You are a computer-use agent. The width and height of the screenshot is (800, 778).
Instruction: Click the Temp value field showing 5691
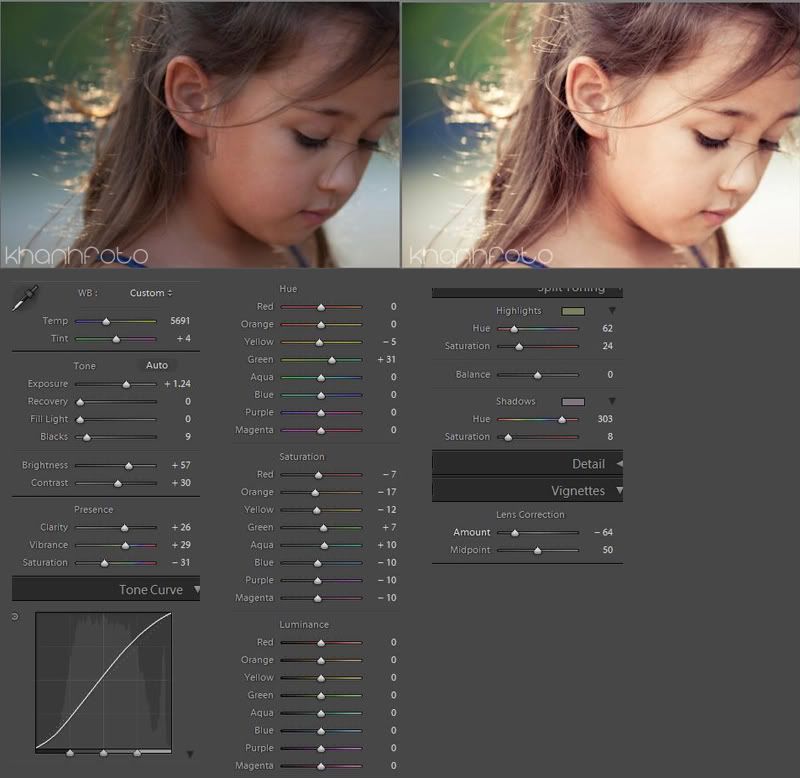(x=179, y=321)
